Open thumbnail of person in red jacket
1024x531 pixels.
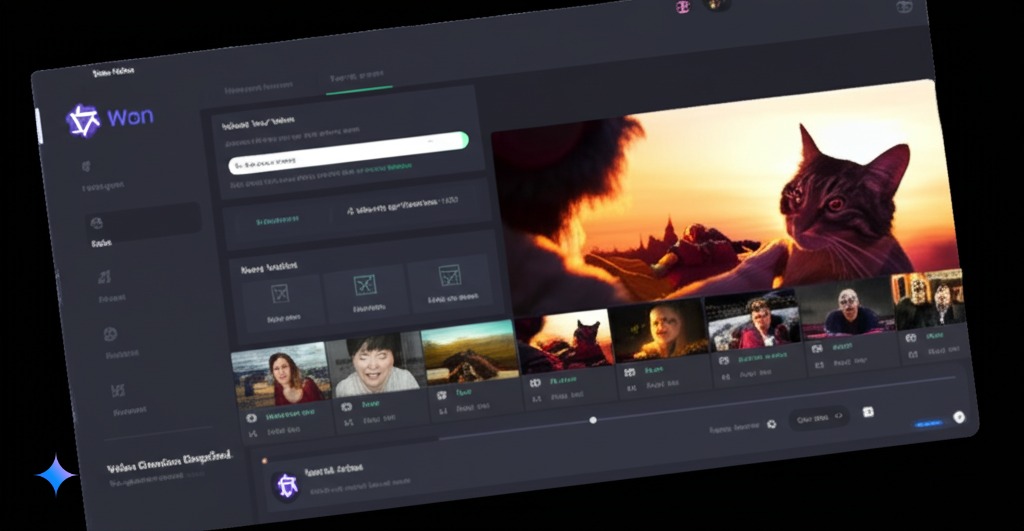click(752, 322)
